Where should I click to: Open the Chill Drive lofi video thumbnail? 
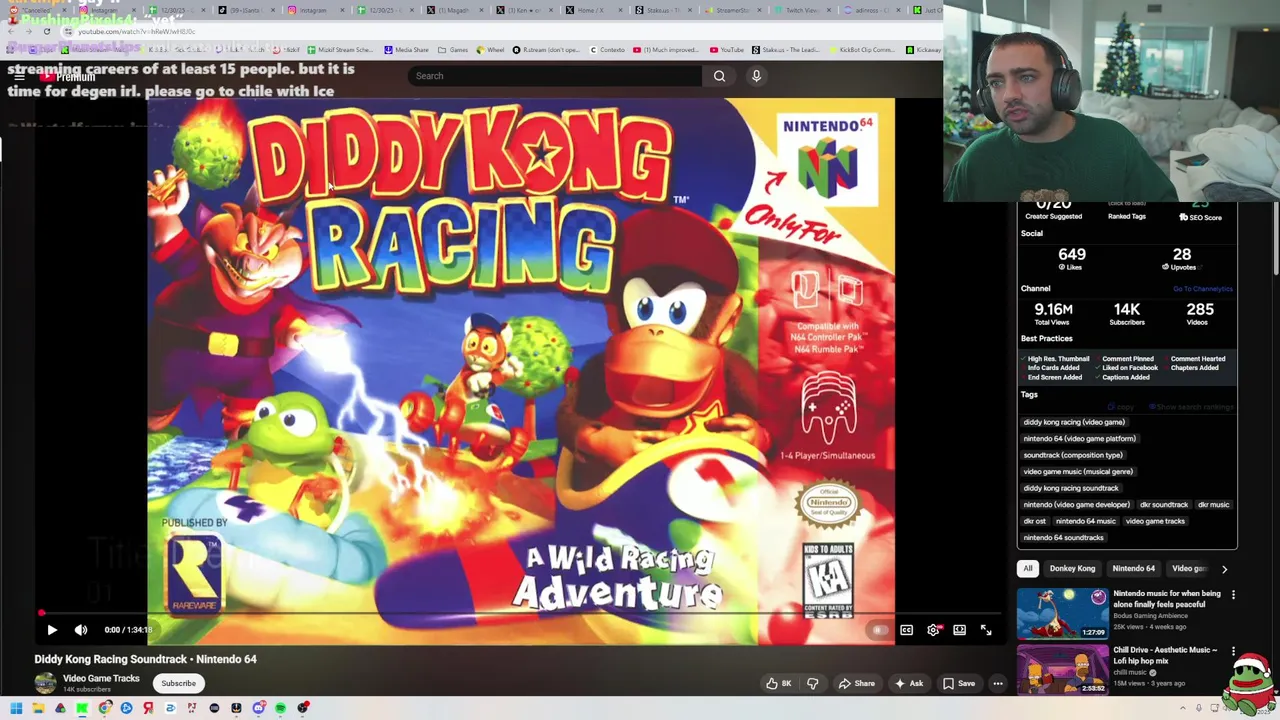(1062, 669)
